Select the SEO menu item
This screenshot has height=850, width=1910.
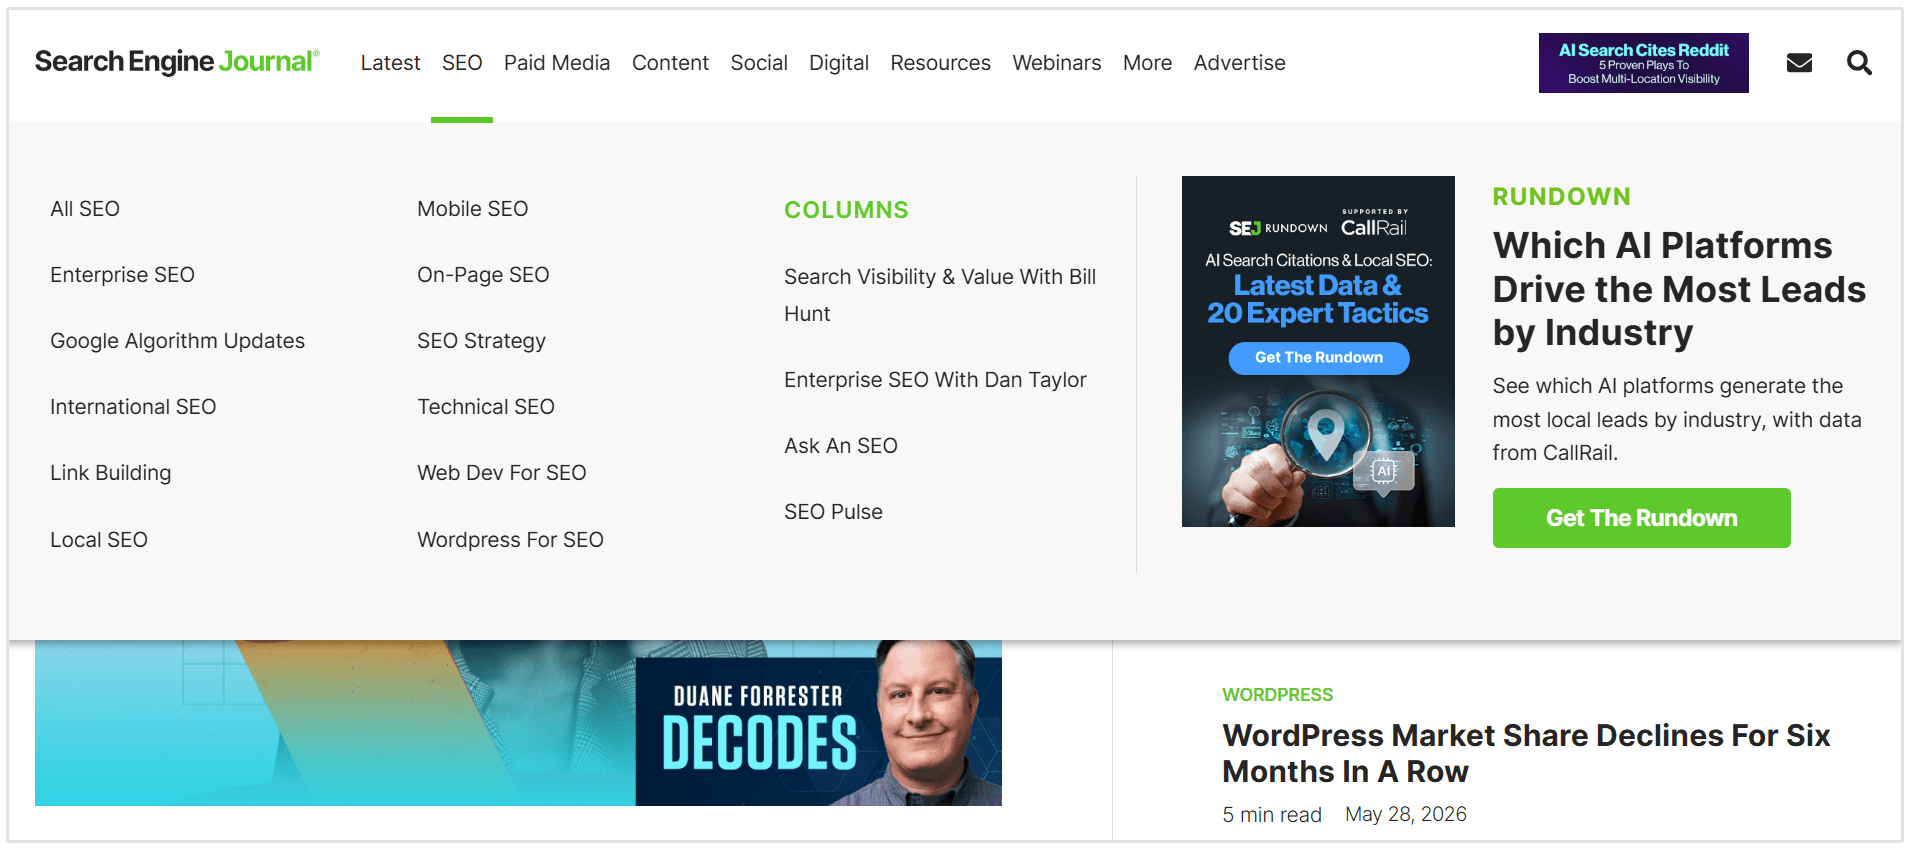click(462, 63)
